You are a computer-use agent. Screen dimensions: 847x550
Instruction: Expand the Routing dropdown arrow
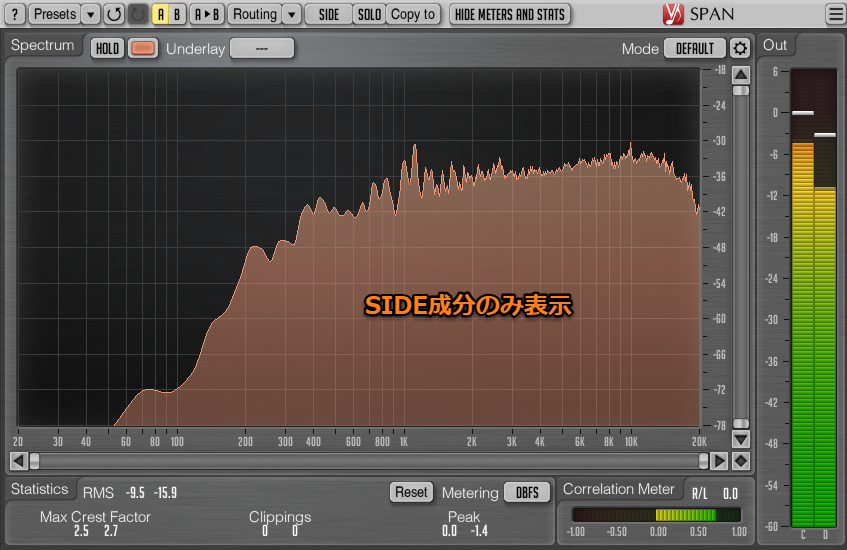[x=292, y=14]
